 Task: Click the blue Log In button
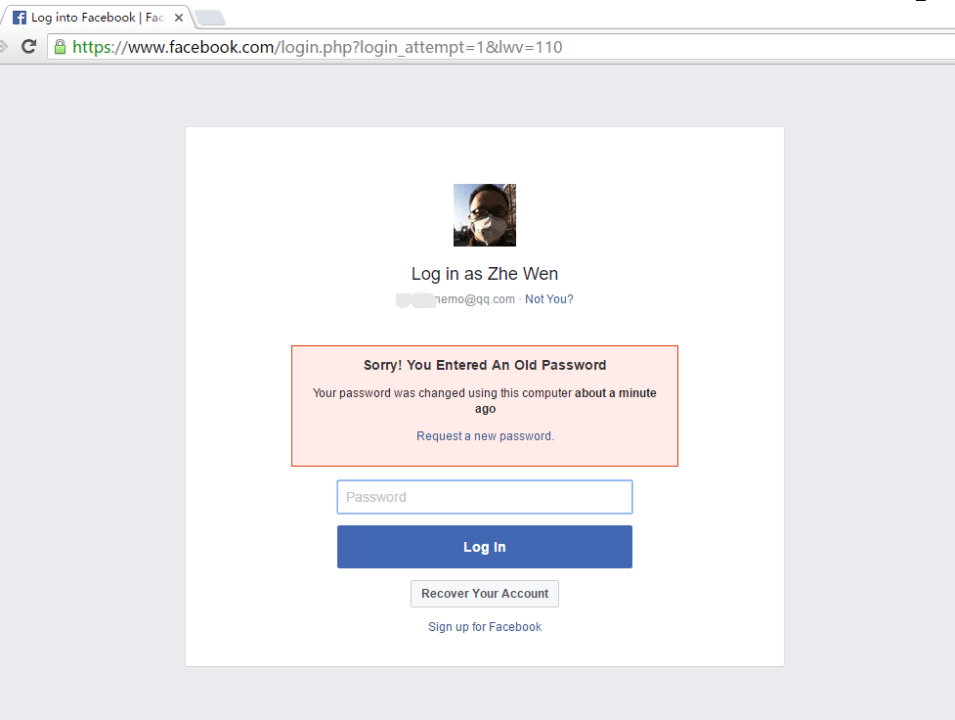coord(485,547)
